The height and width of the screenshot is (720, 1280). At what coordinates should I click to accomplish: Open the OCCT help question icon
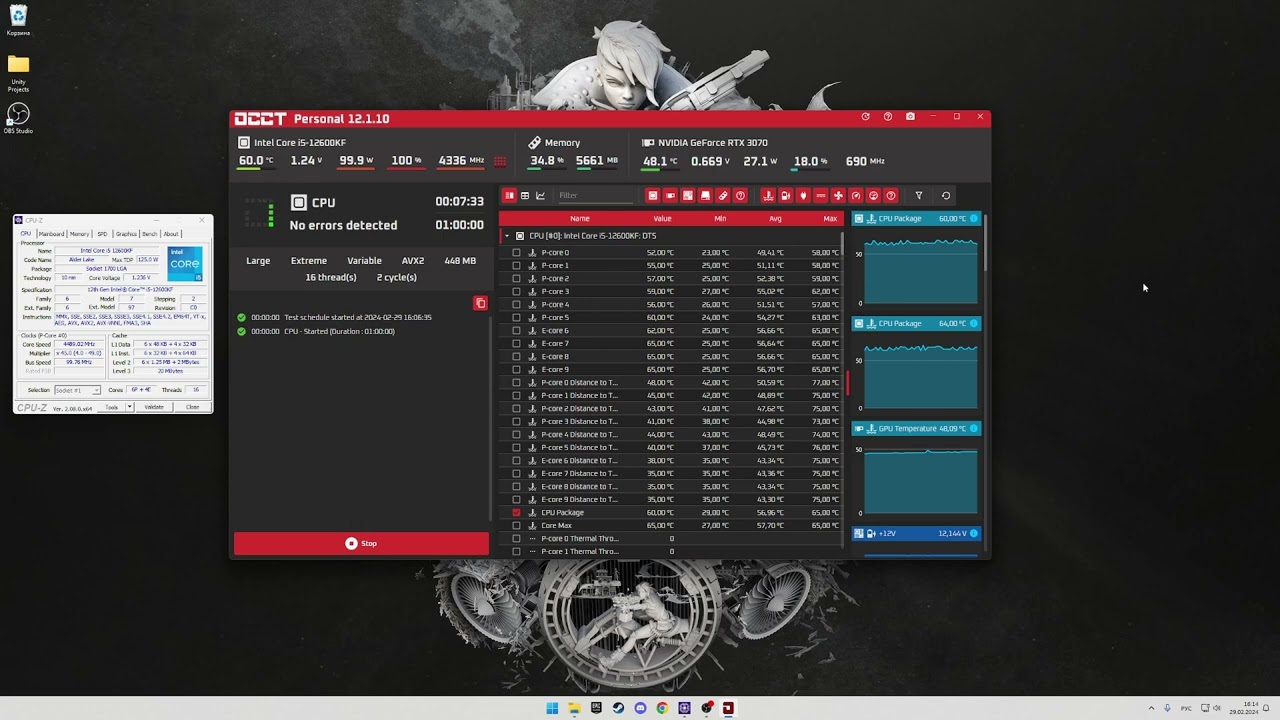tap(888, 117)
